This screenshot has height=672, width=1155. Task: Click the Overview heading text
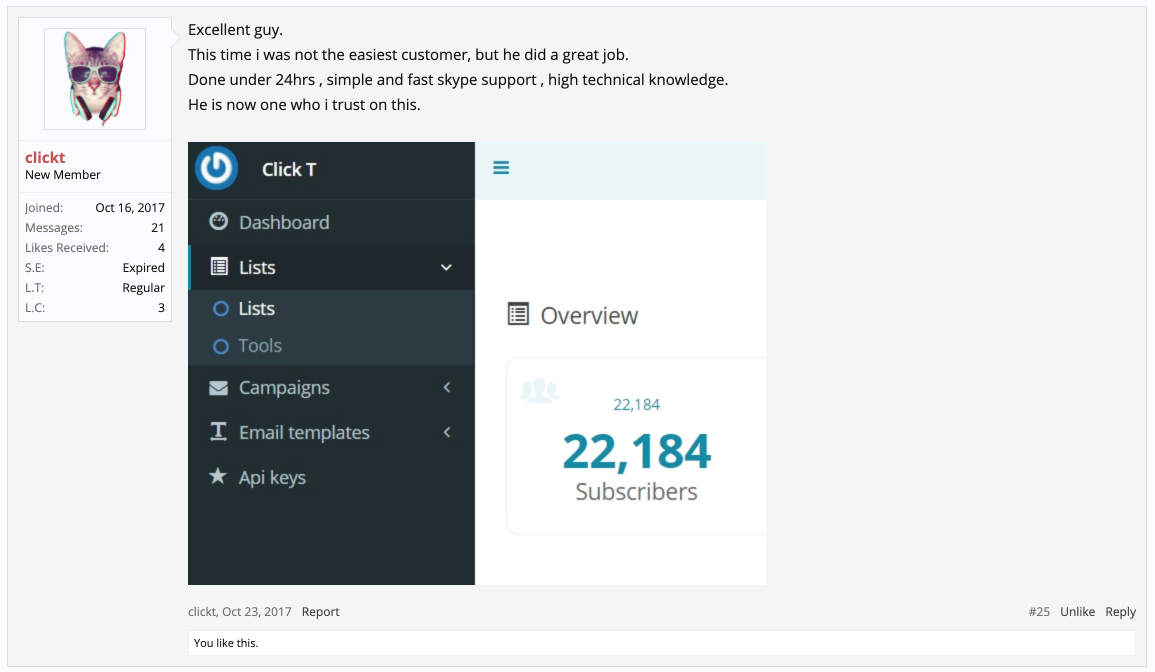click(x=589, y=315)
